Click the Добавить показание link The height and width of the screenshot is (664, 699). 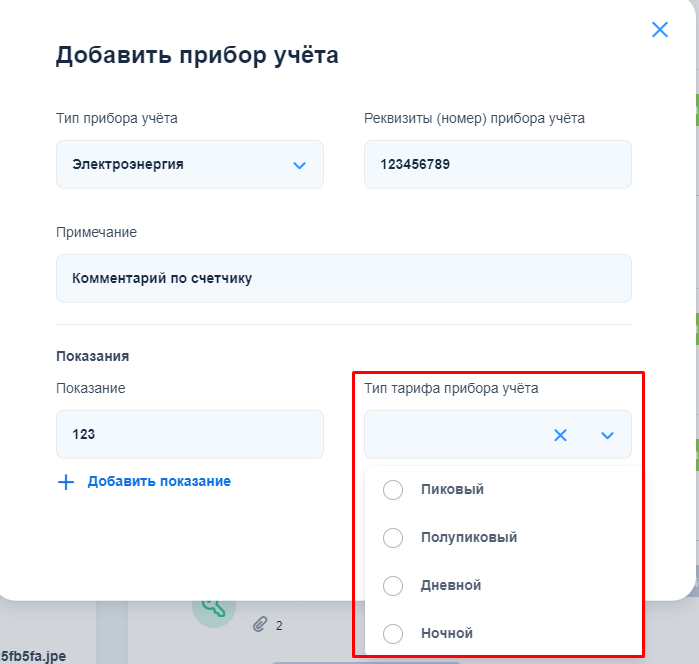(x=159, y=482)
